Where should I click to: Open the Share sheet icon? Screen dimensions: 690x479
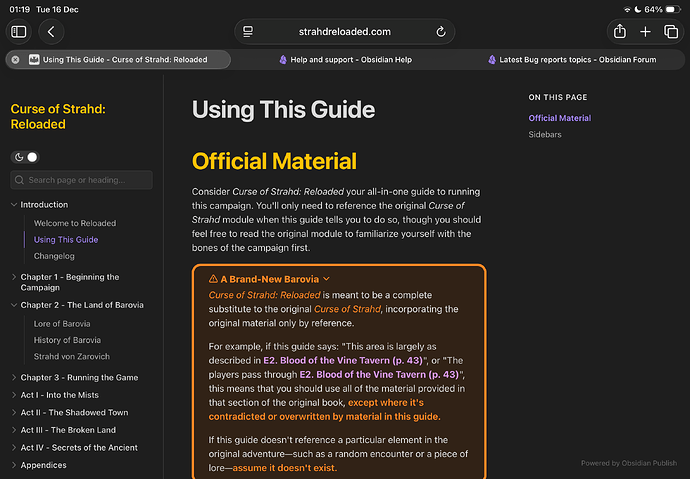(620, 32)
